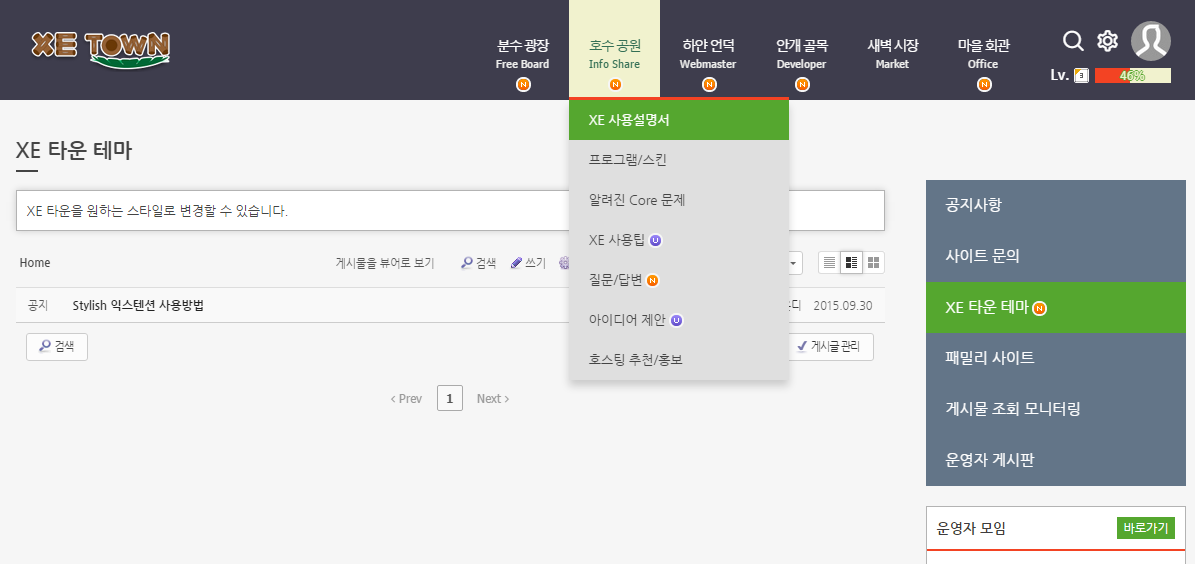1195x564 pixels.
Task: Open the dropdown arrow beside view buttons
Action: tap(795, 263)
